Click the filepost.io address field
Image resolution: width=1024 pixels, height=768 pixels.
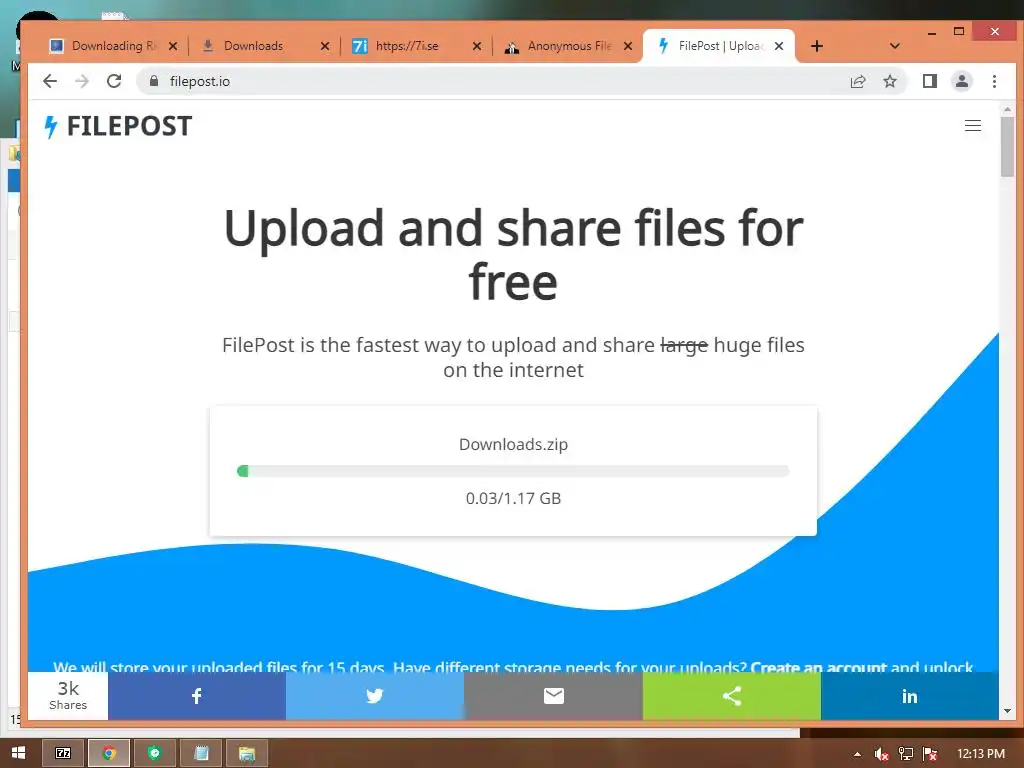pyautogui.click(x=490, y=81)
